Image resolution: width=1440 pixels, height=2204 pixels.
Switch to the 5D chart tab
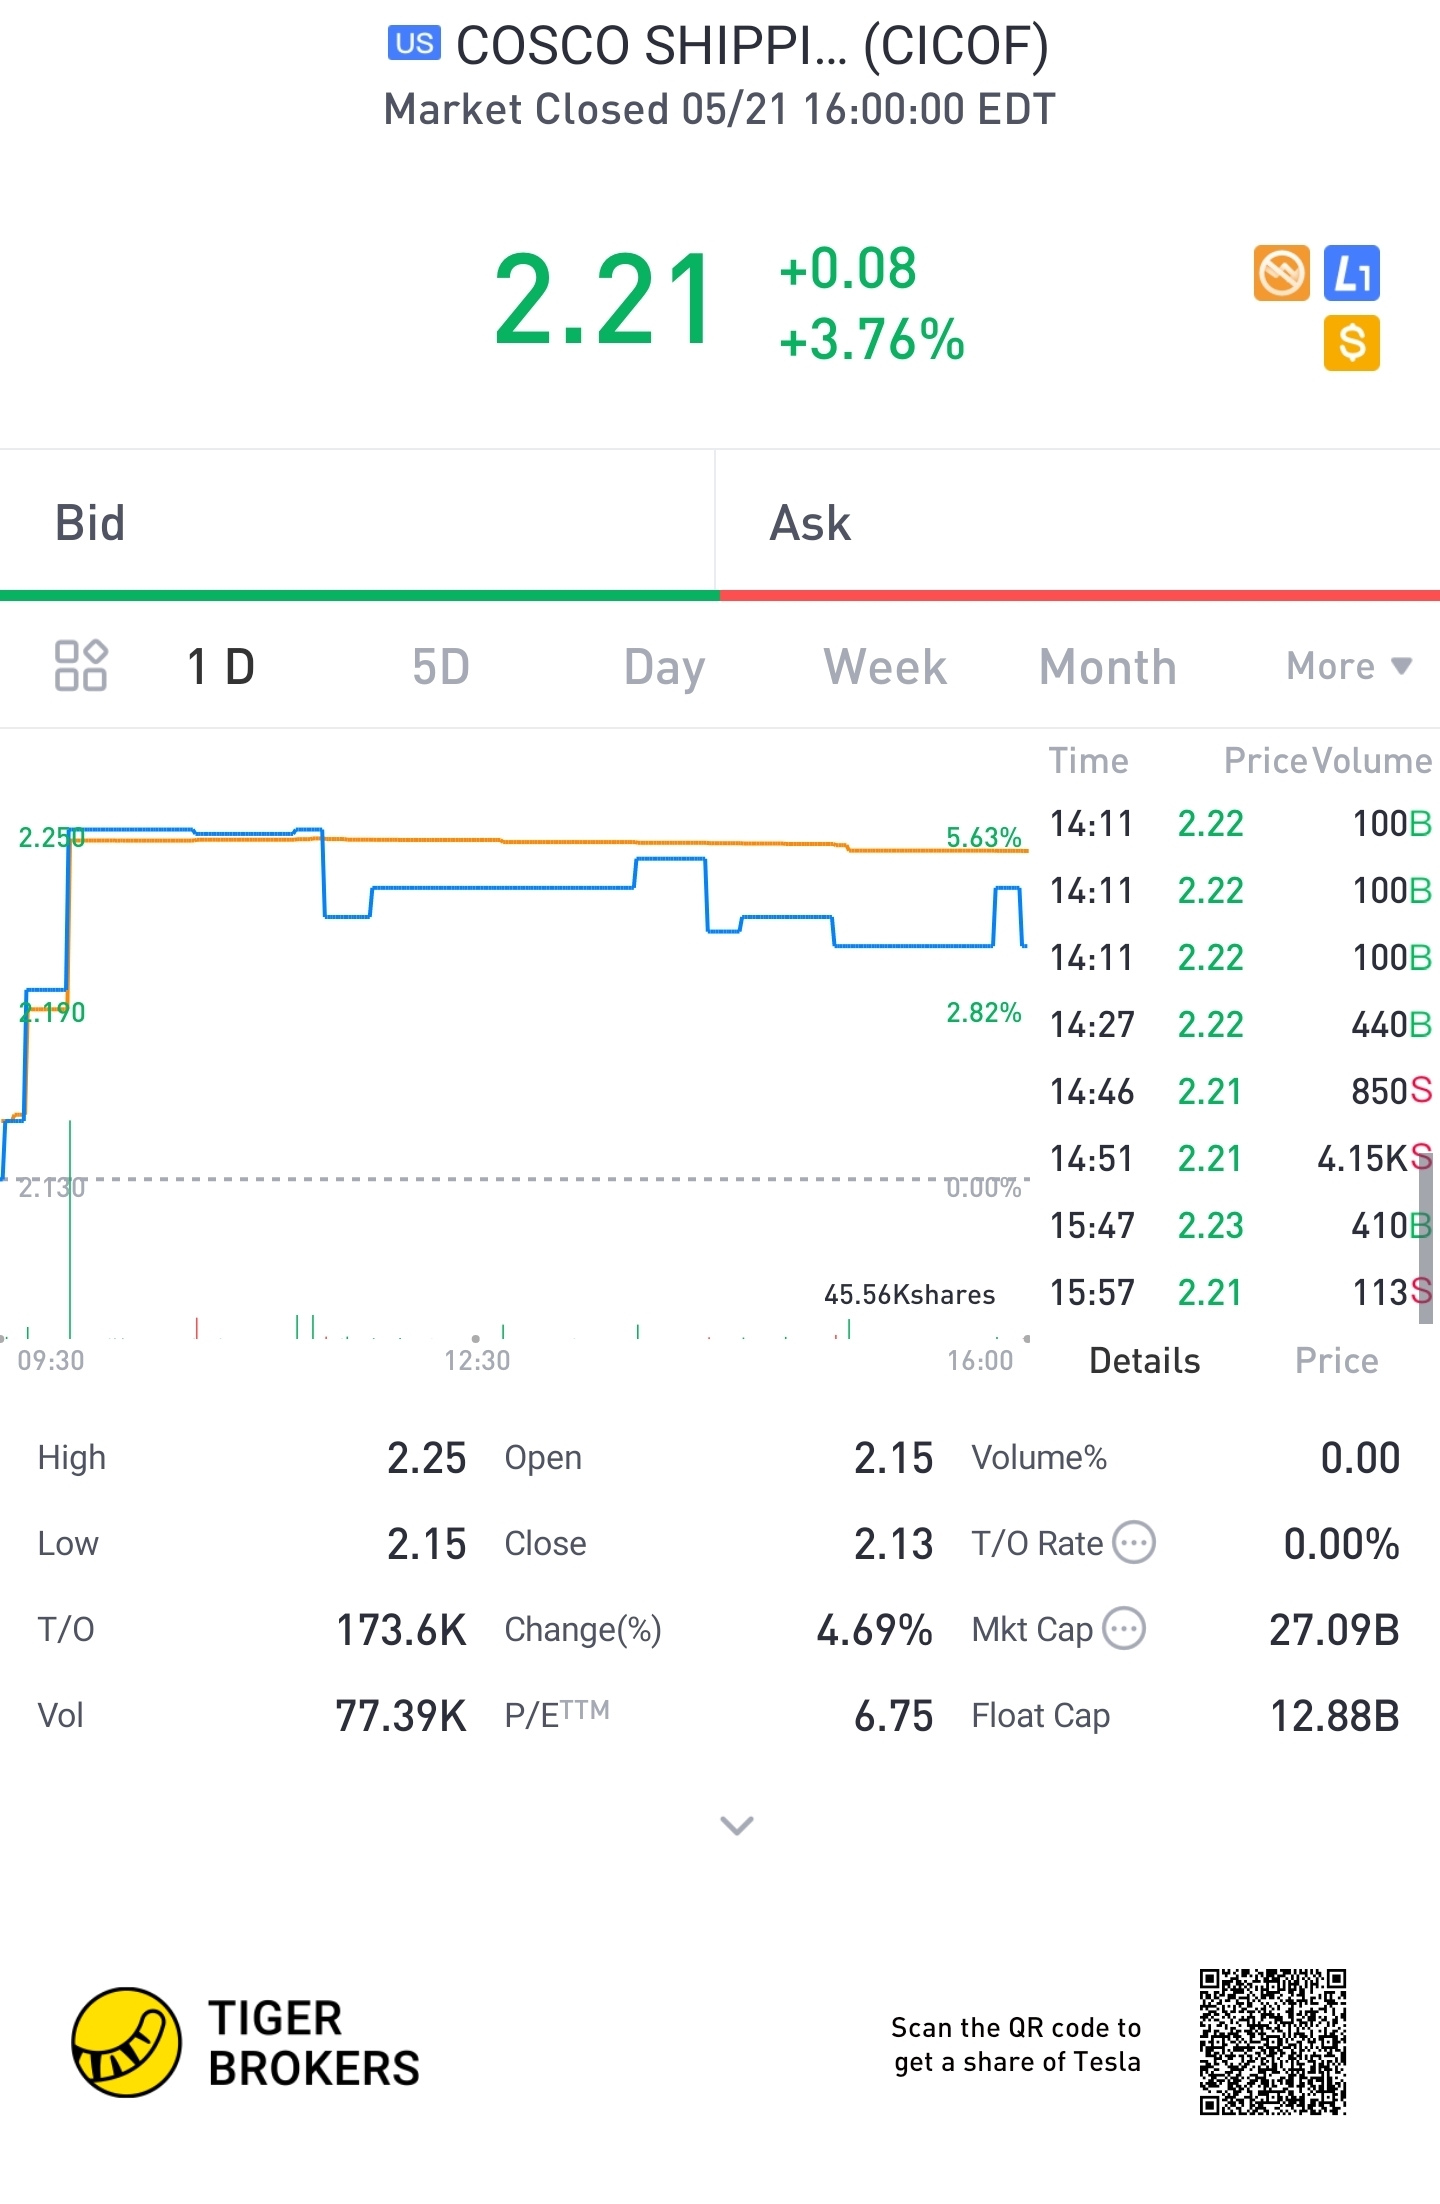click(x=440, y=667)
